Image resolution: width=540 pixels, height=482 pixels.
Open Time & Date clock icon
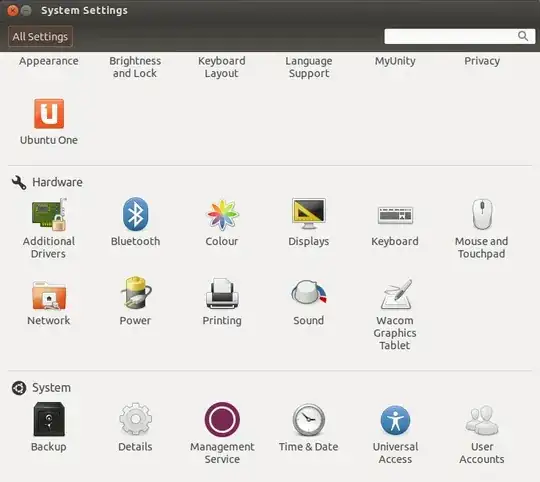click(x=309, y=420)
